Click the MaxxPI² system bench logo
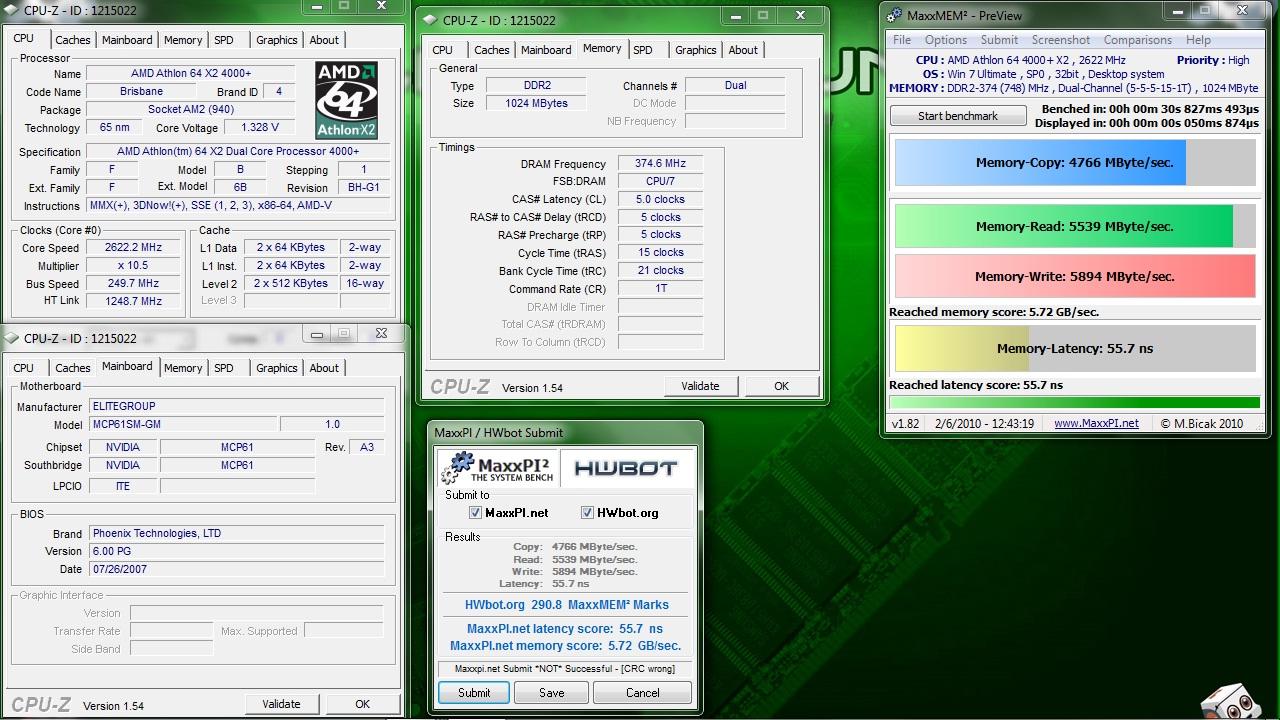This screenshot has height=720, width=1280. pyautogui.click(x=496, y=467)
